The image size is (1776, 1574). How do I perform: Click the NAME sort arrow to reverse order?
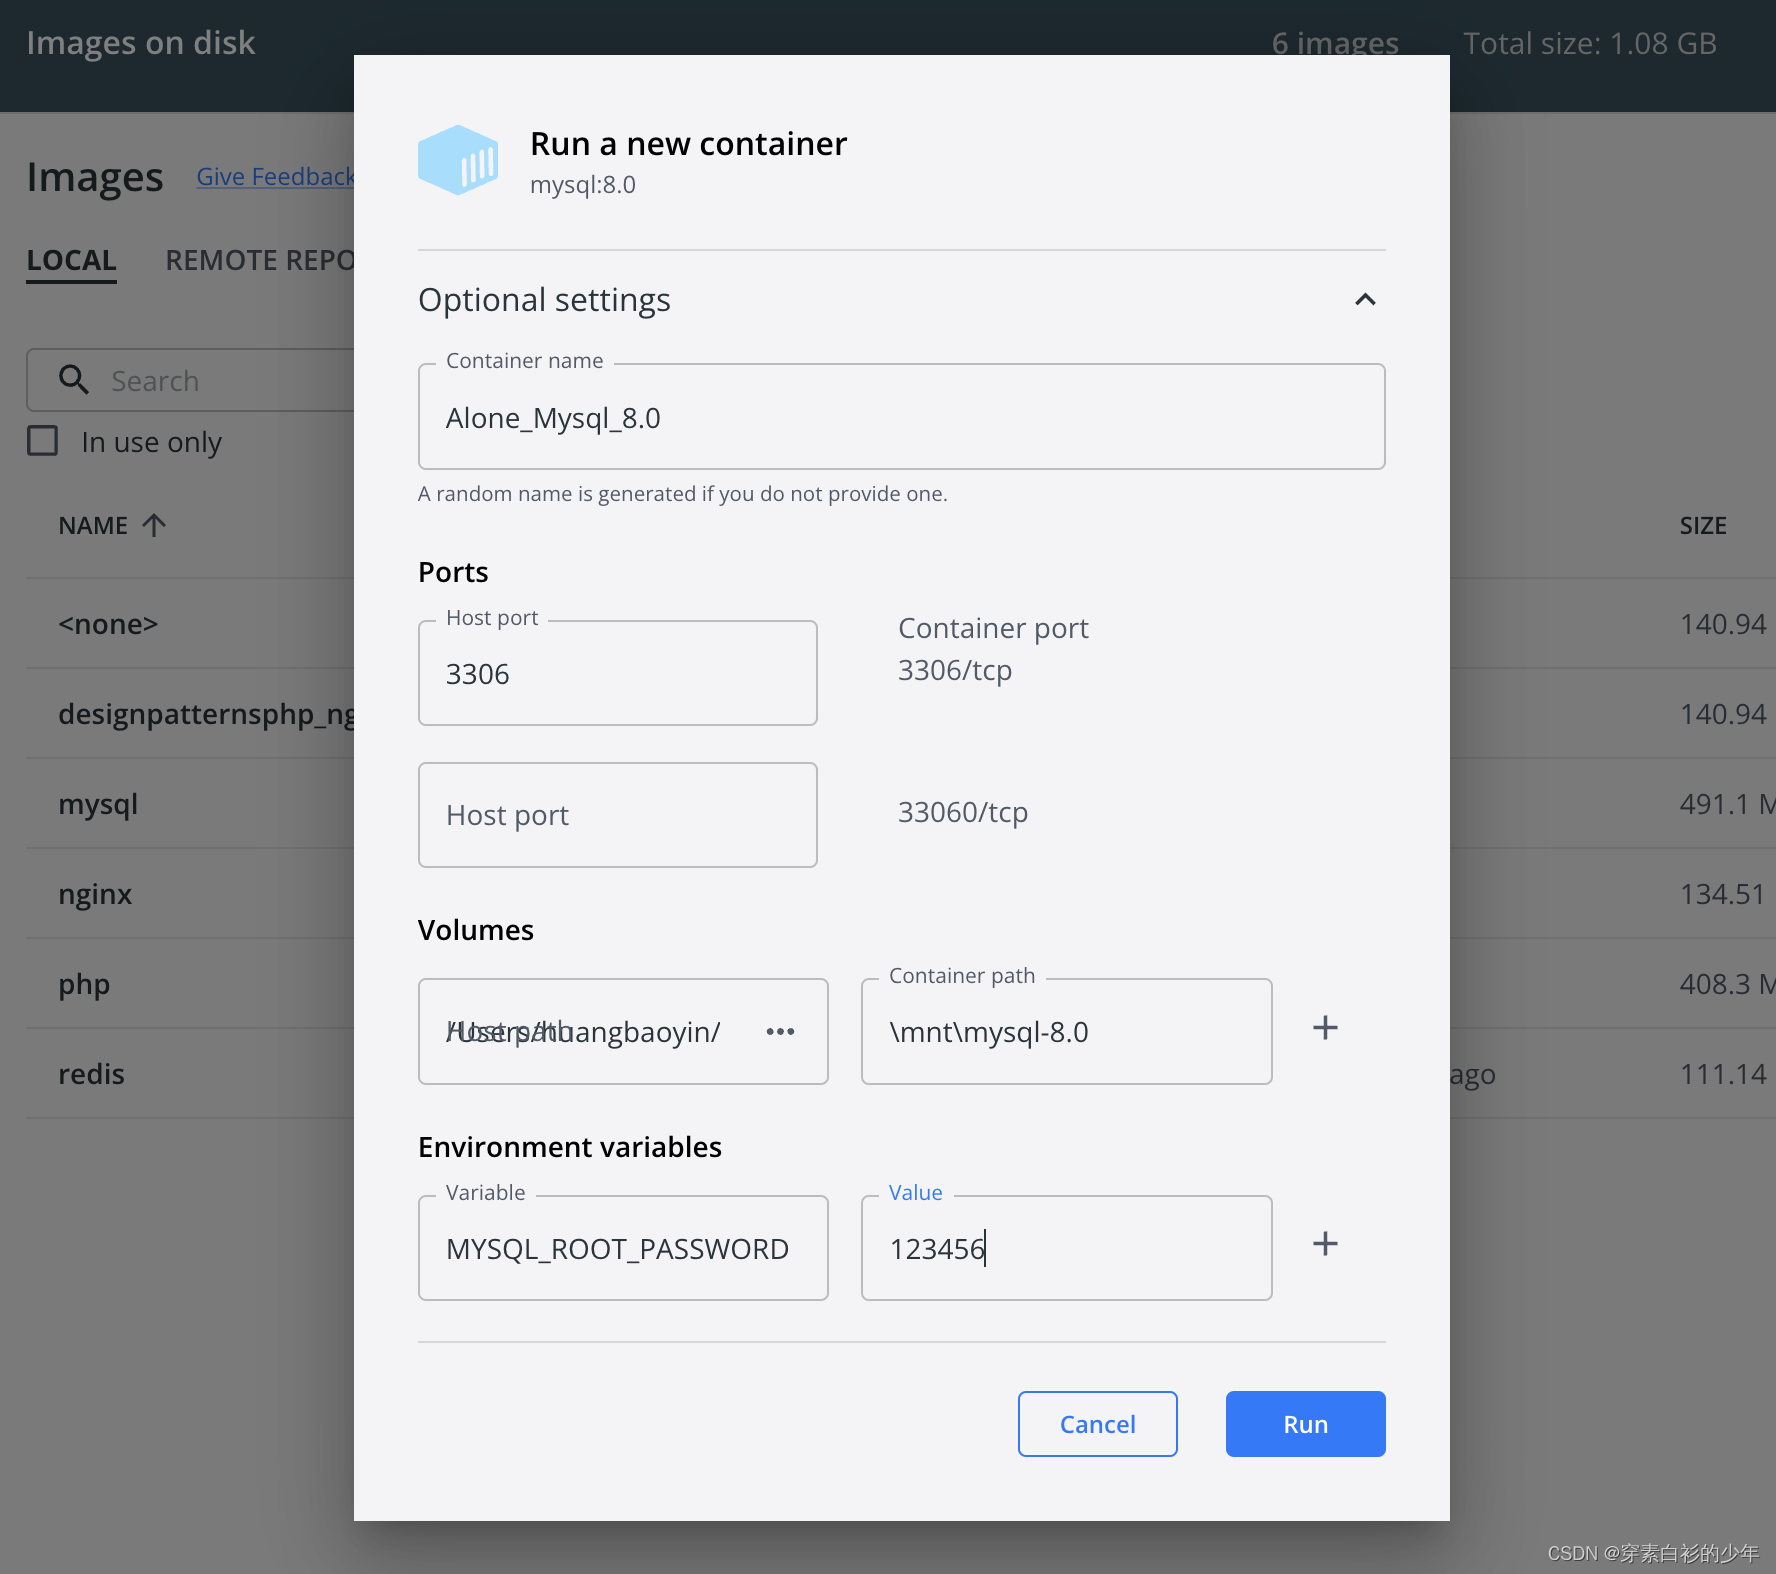(154, 524)
